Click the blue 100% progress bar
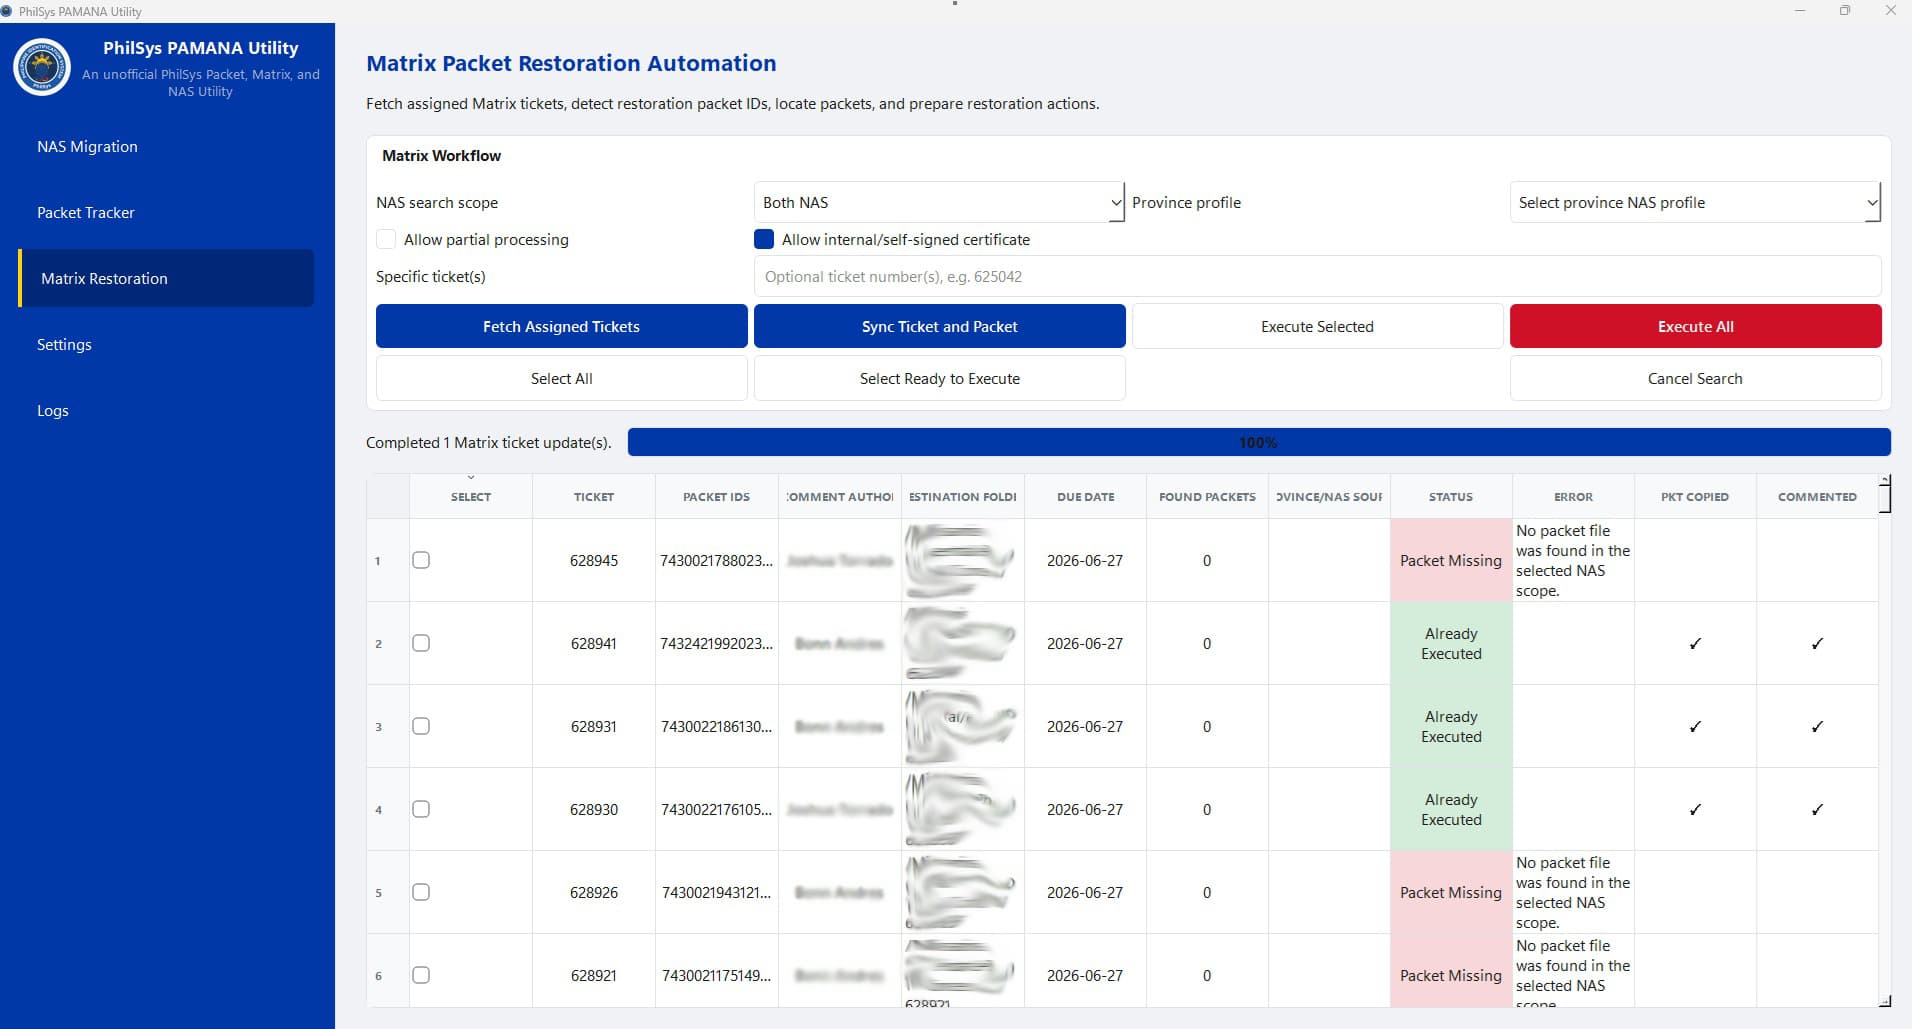Screen dimensions: 1912x1029 tap(1258, 442)
